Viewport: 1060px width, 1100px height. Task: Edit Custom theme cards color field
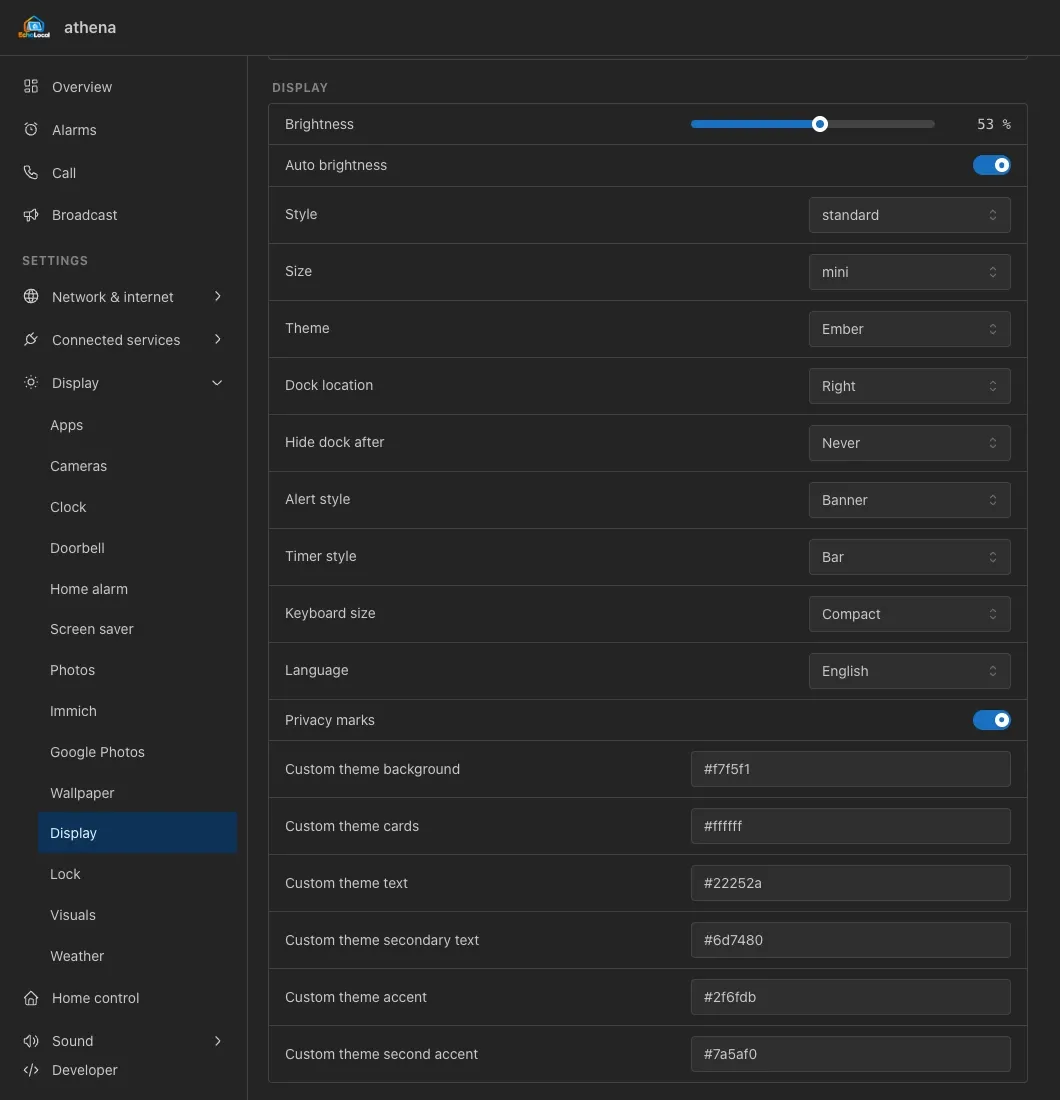pos(850,826)
